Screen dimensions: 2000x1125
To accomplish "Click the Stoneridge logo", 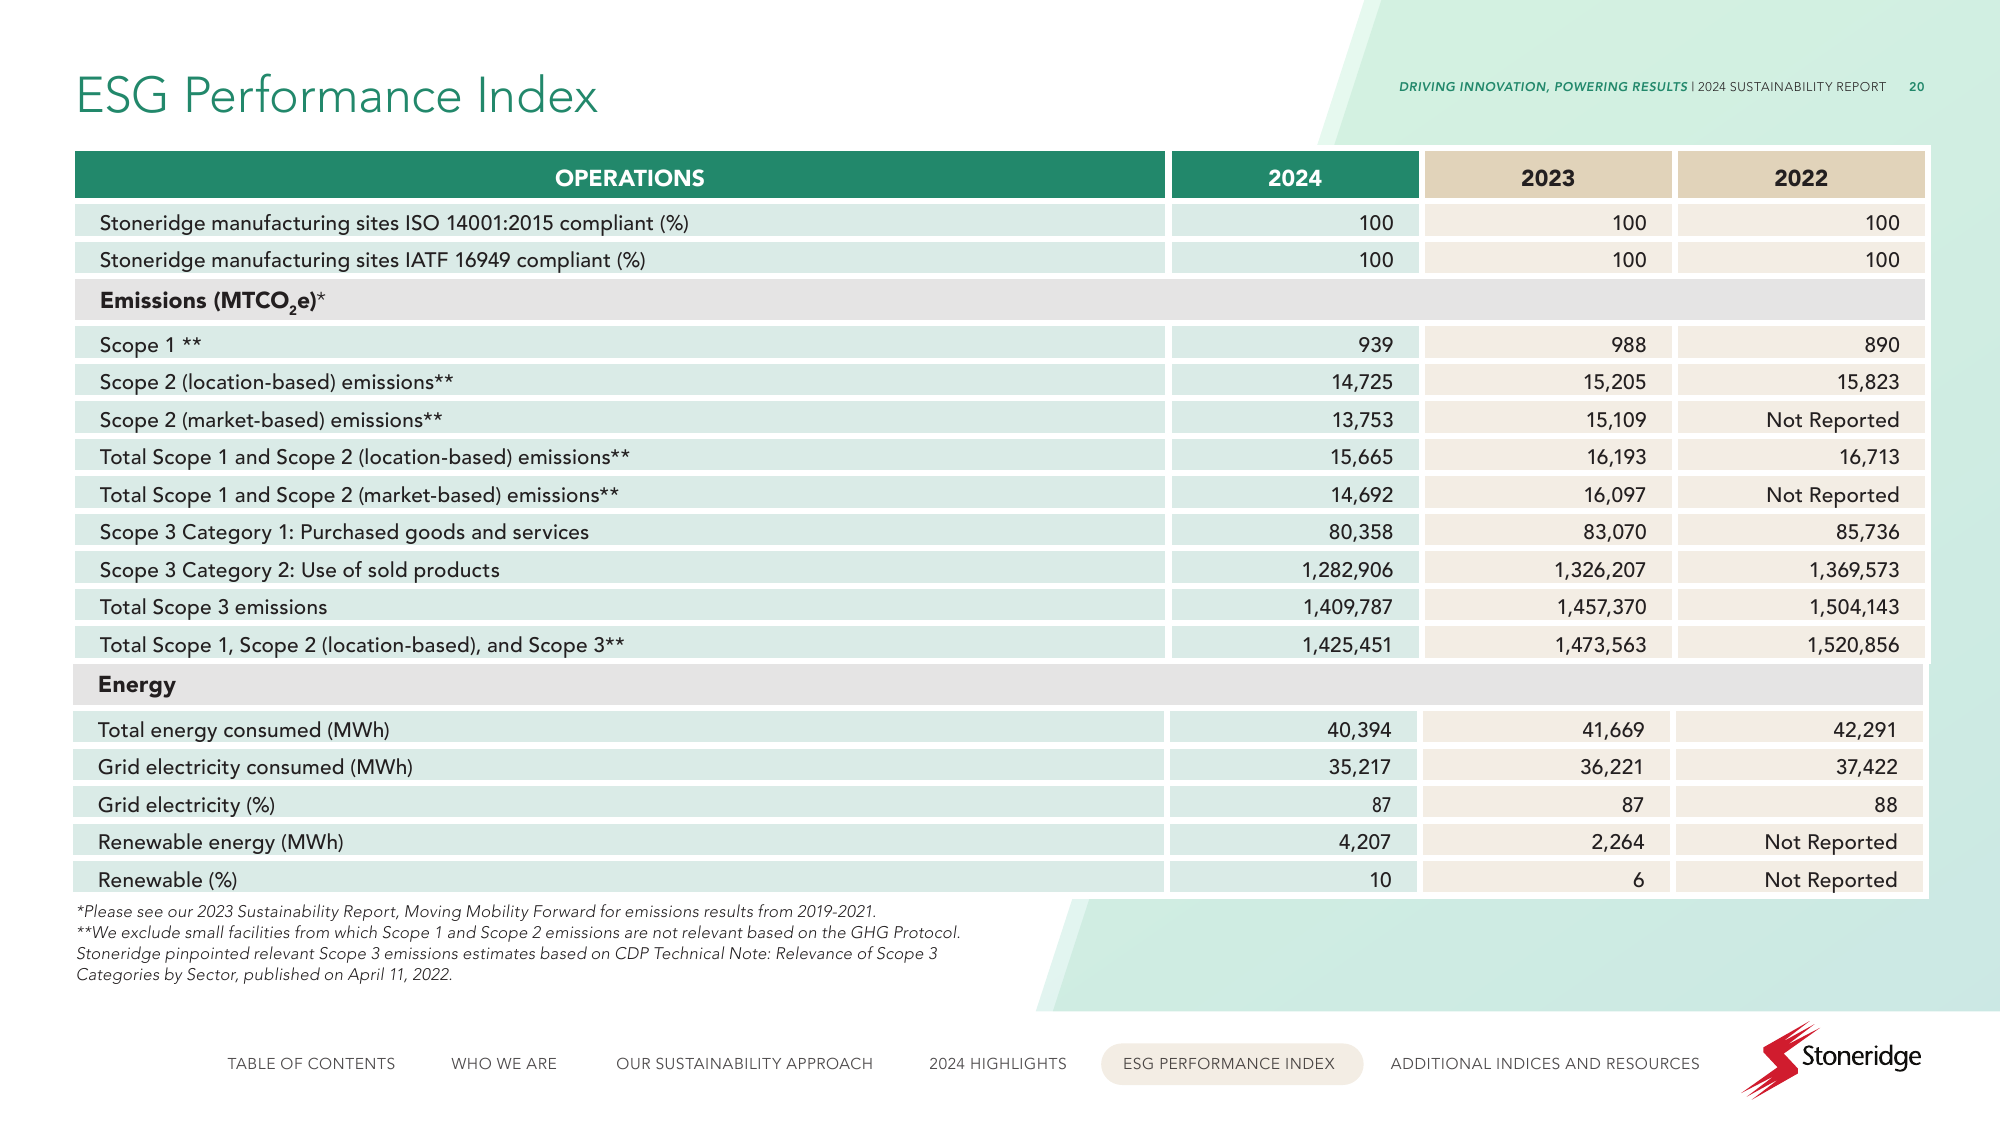I will tap(1832, 1059).
